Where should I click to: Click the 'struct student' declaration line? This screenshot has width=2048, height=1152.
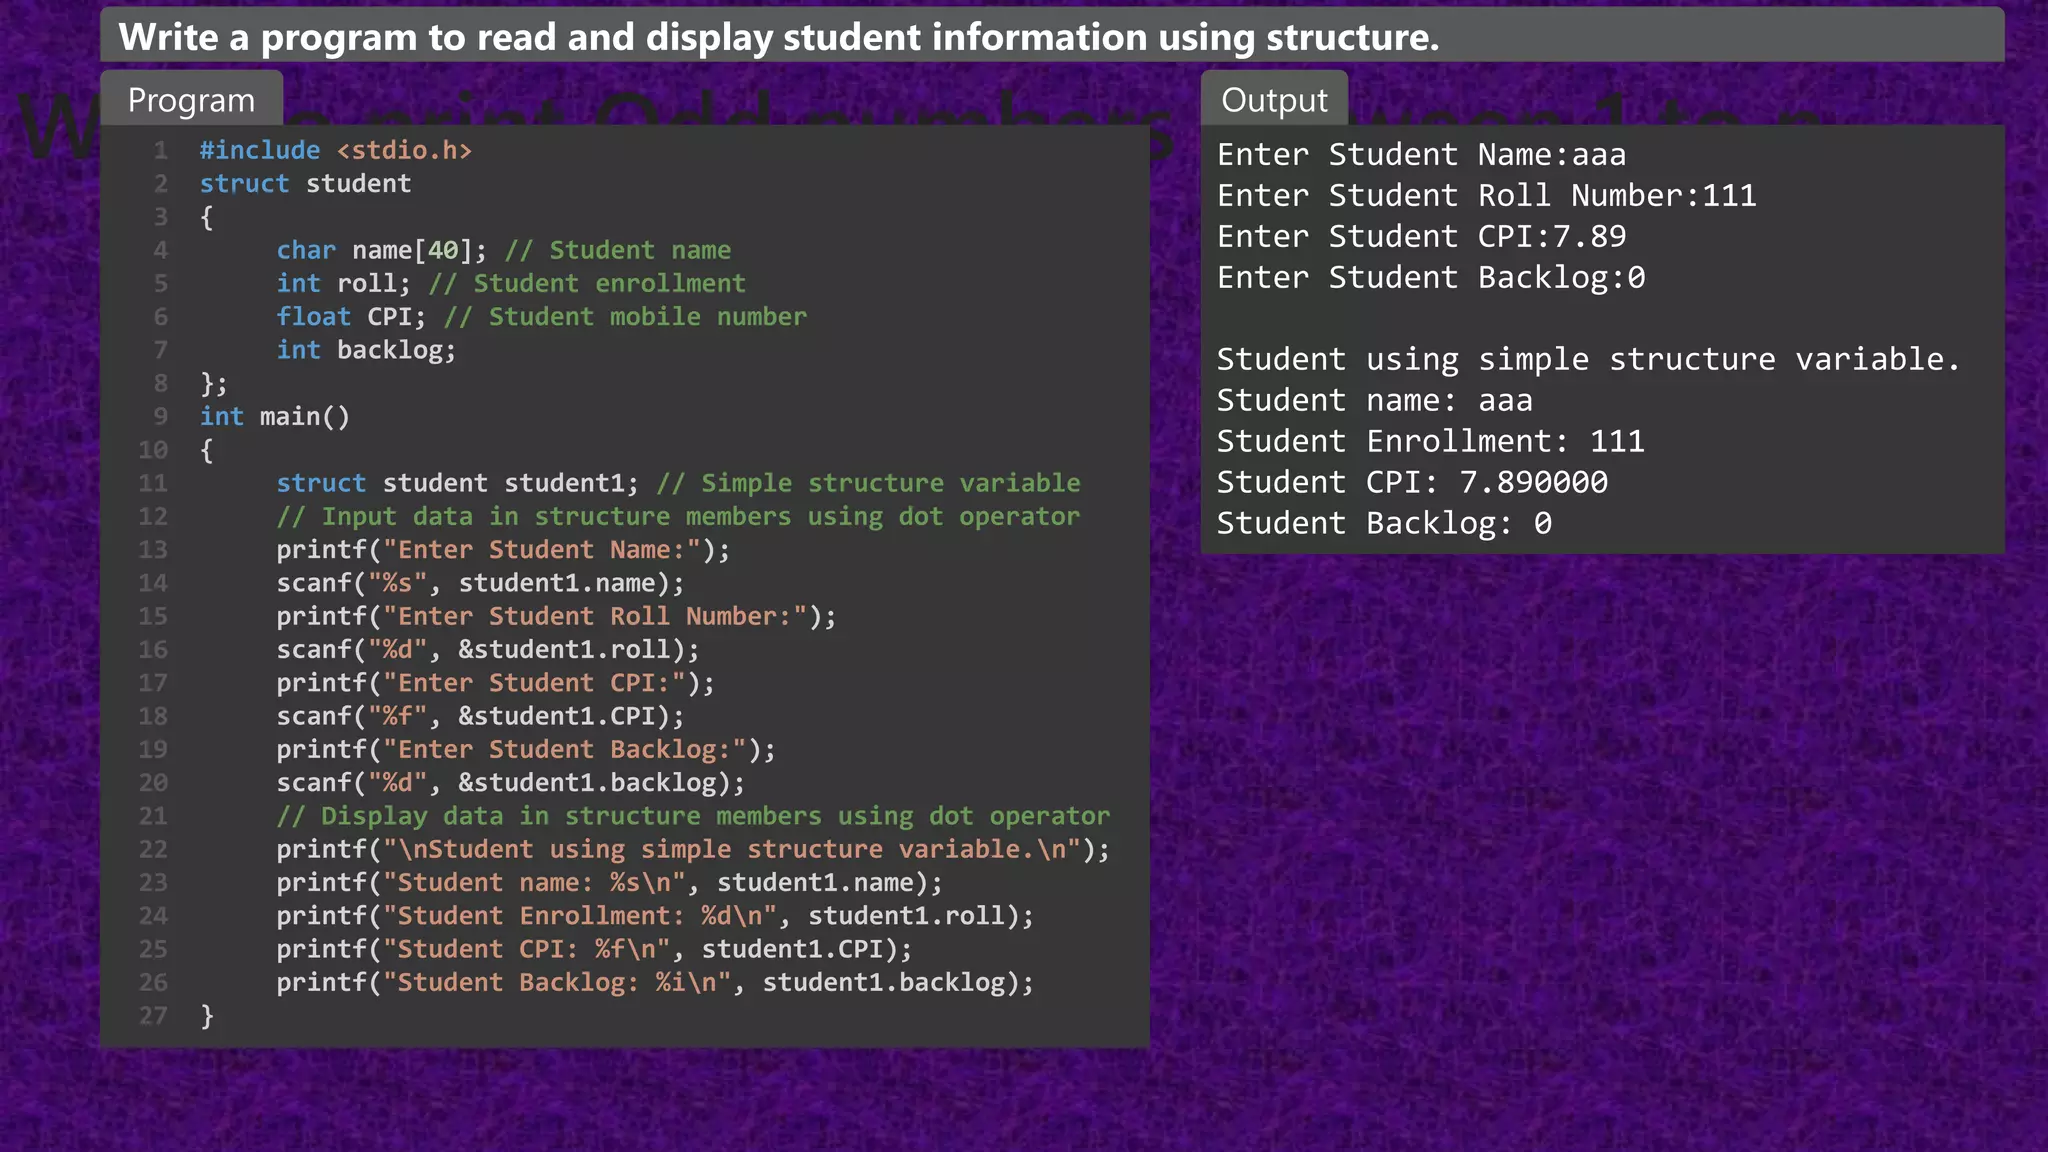coord(305,183)
